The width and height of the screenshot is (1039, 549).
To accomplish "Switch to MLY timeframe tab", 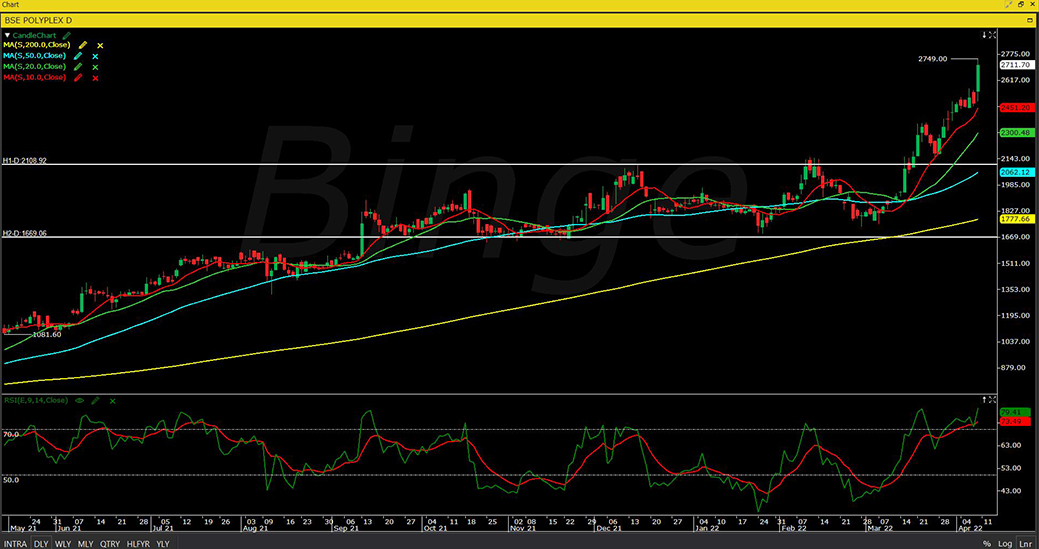I will point(85,544).
